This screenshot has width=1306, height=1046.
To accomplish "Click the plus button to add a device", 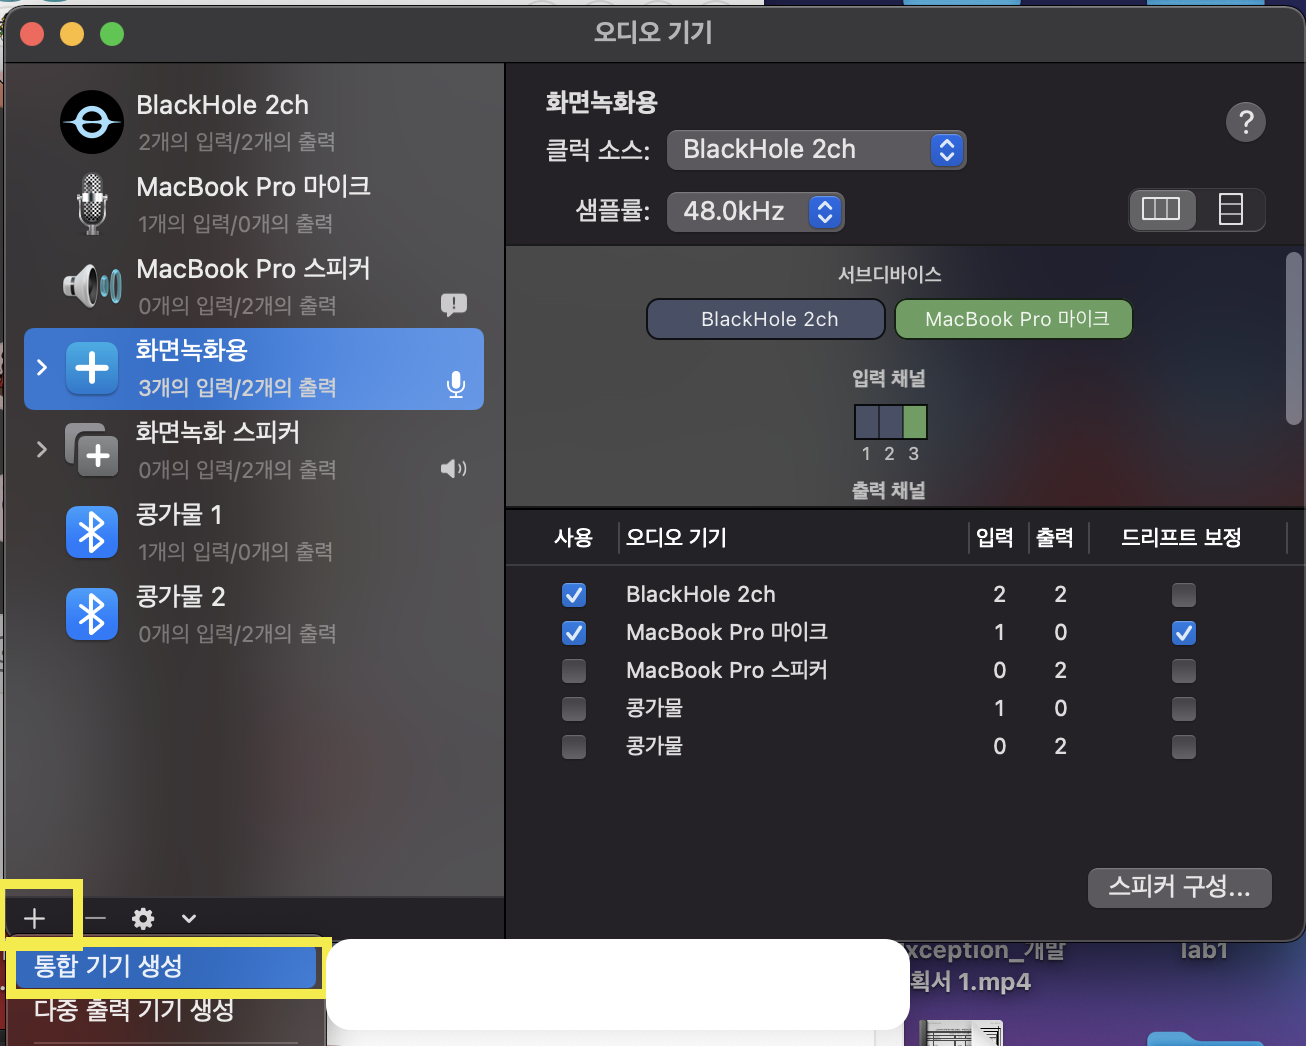I will point(35,918).
